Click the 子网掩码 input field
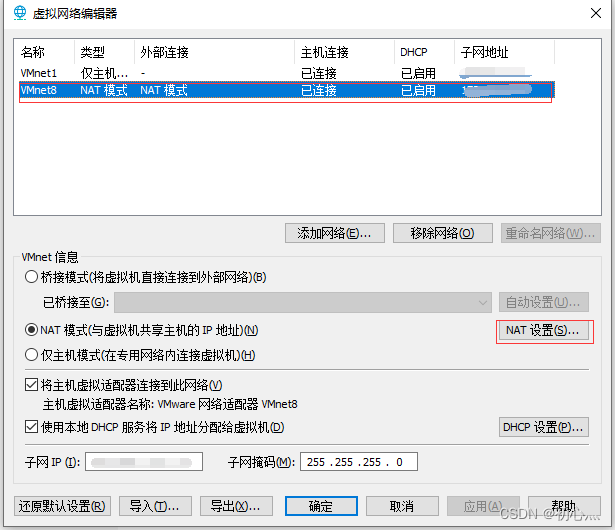This screenshot has height=530, width=615. (x=359, y=461)
